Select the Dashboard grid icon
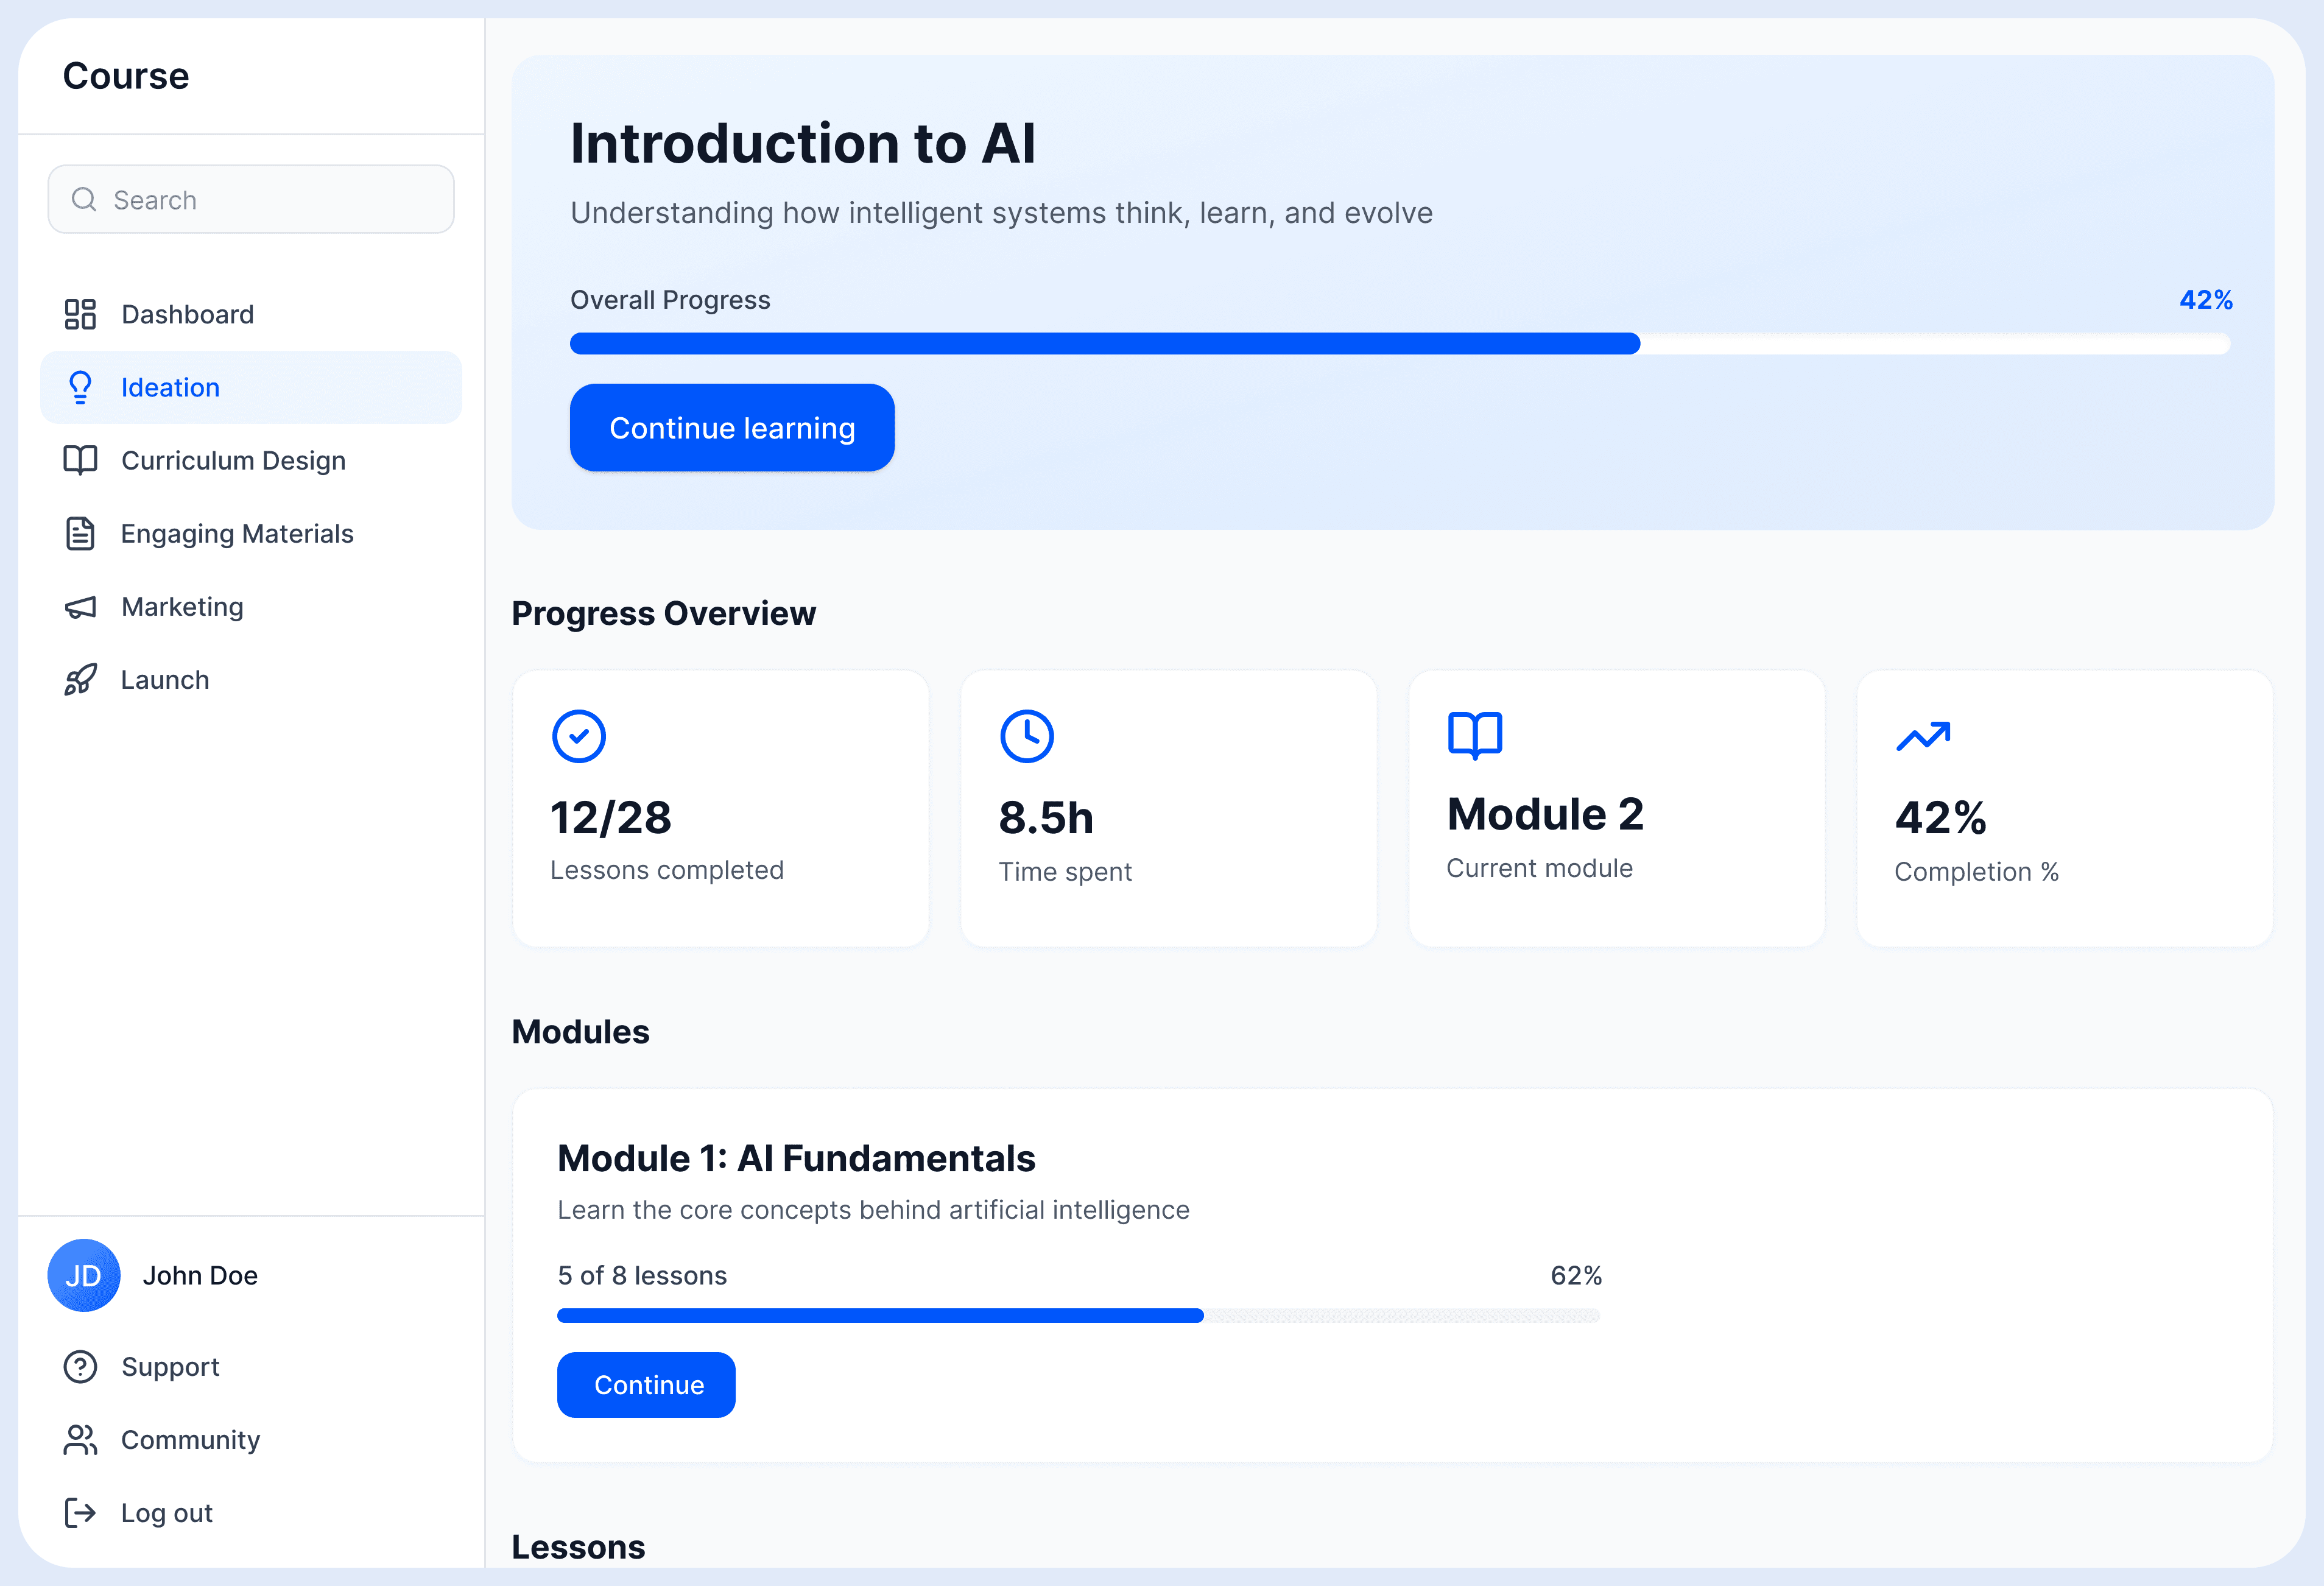This screenshot has height=1586, width=2324. pyautogui.click(x=80, y=313)
